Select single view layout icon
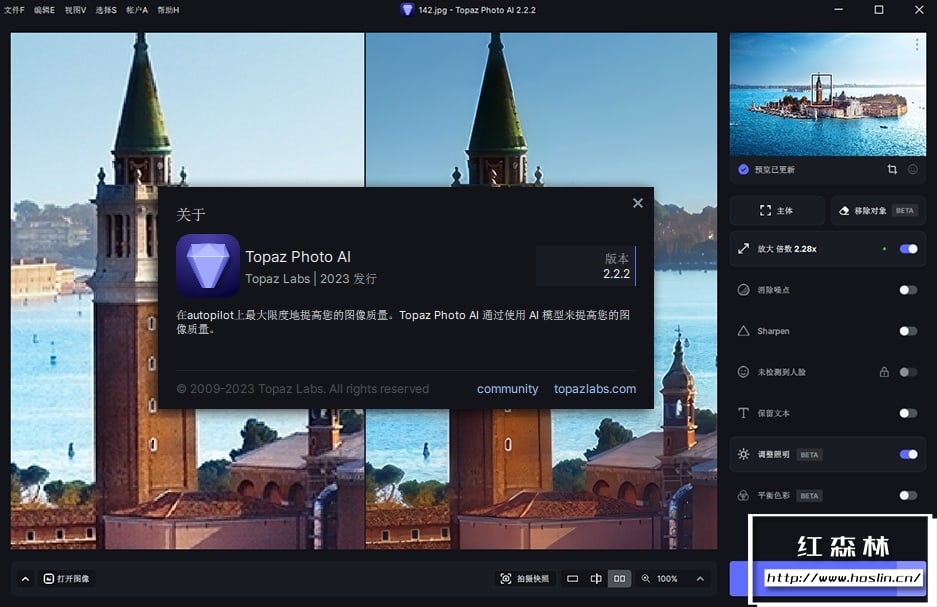 tap(572, 578)
